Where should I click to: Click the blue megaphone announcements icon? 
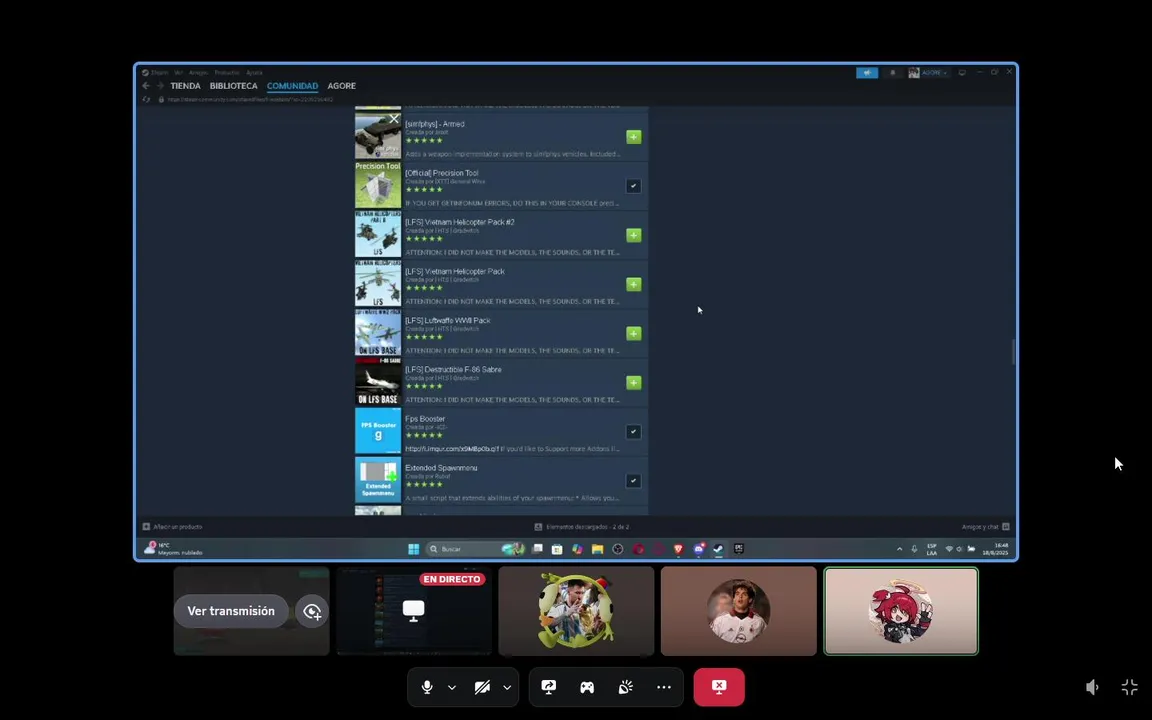(867, 73)
